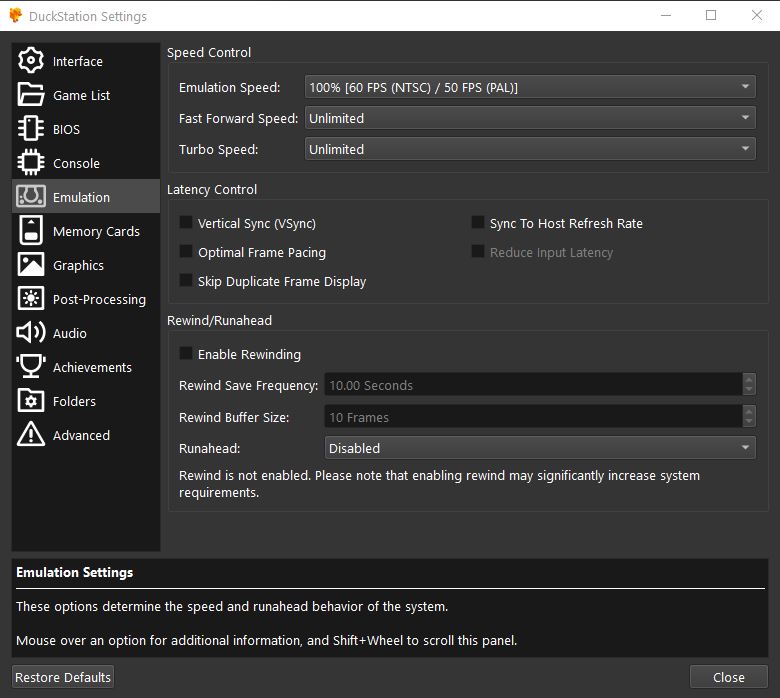Click the Folders settings icon

click(31, 400)
